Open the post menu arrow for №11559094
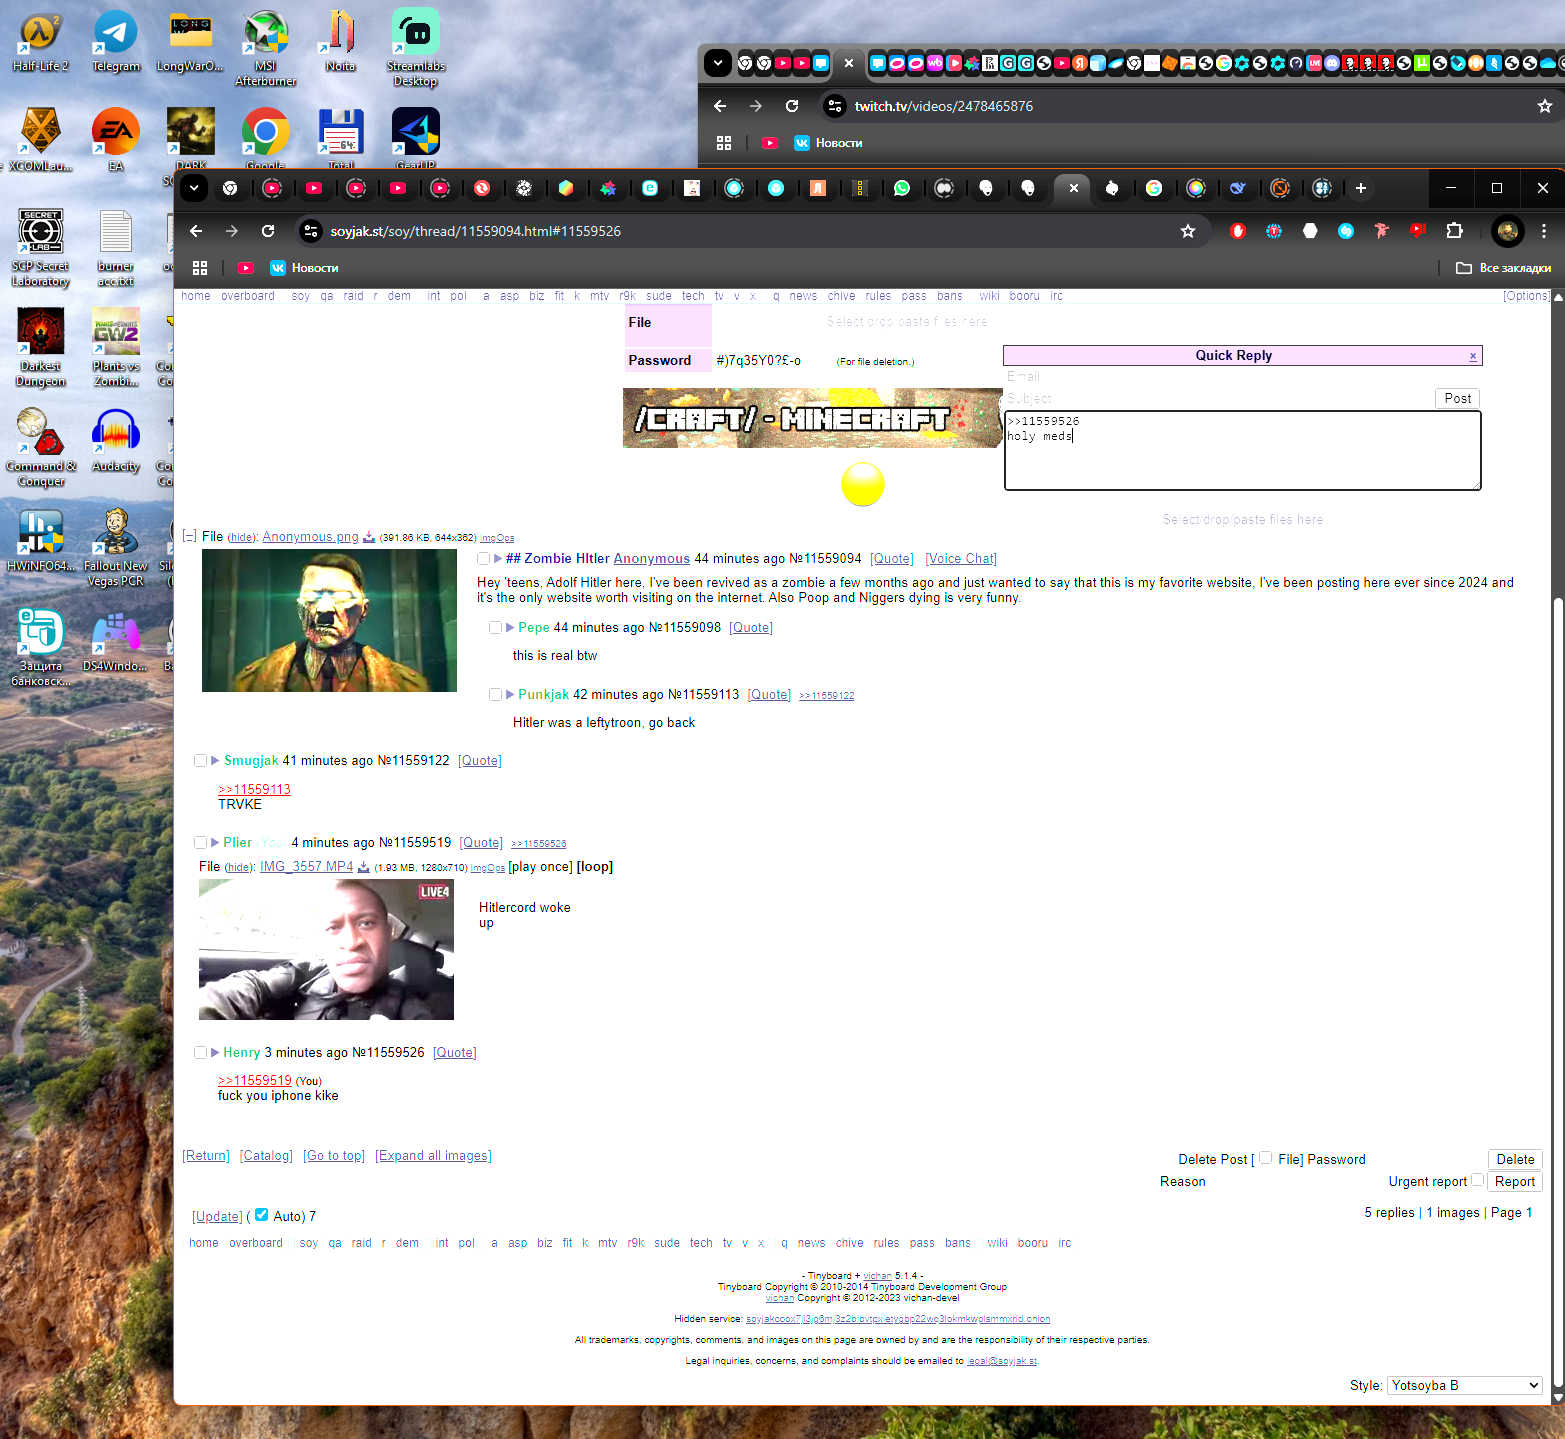The width and height of the screenshot is (1565, 1439). tap(498, 559)
